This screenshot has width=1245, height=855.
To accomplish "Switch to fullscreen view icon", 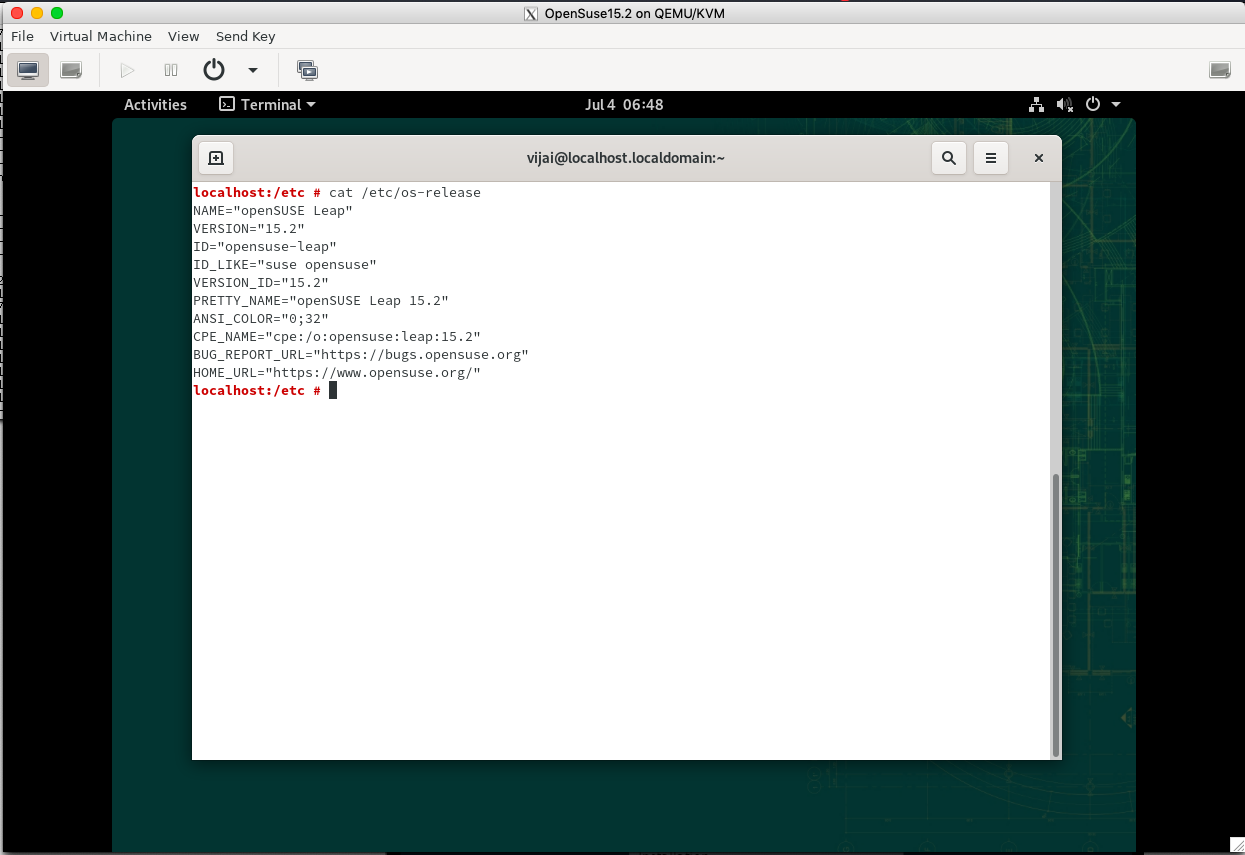I will click(x=1219, y=70).
